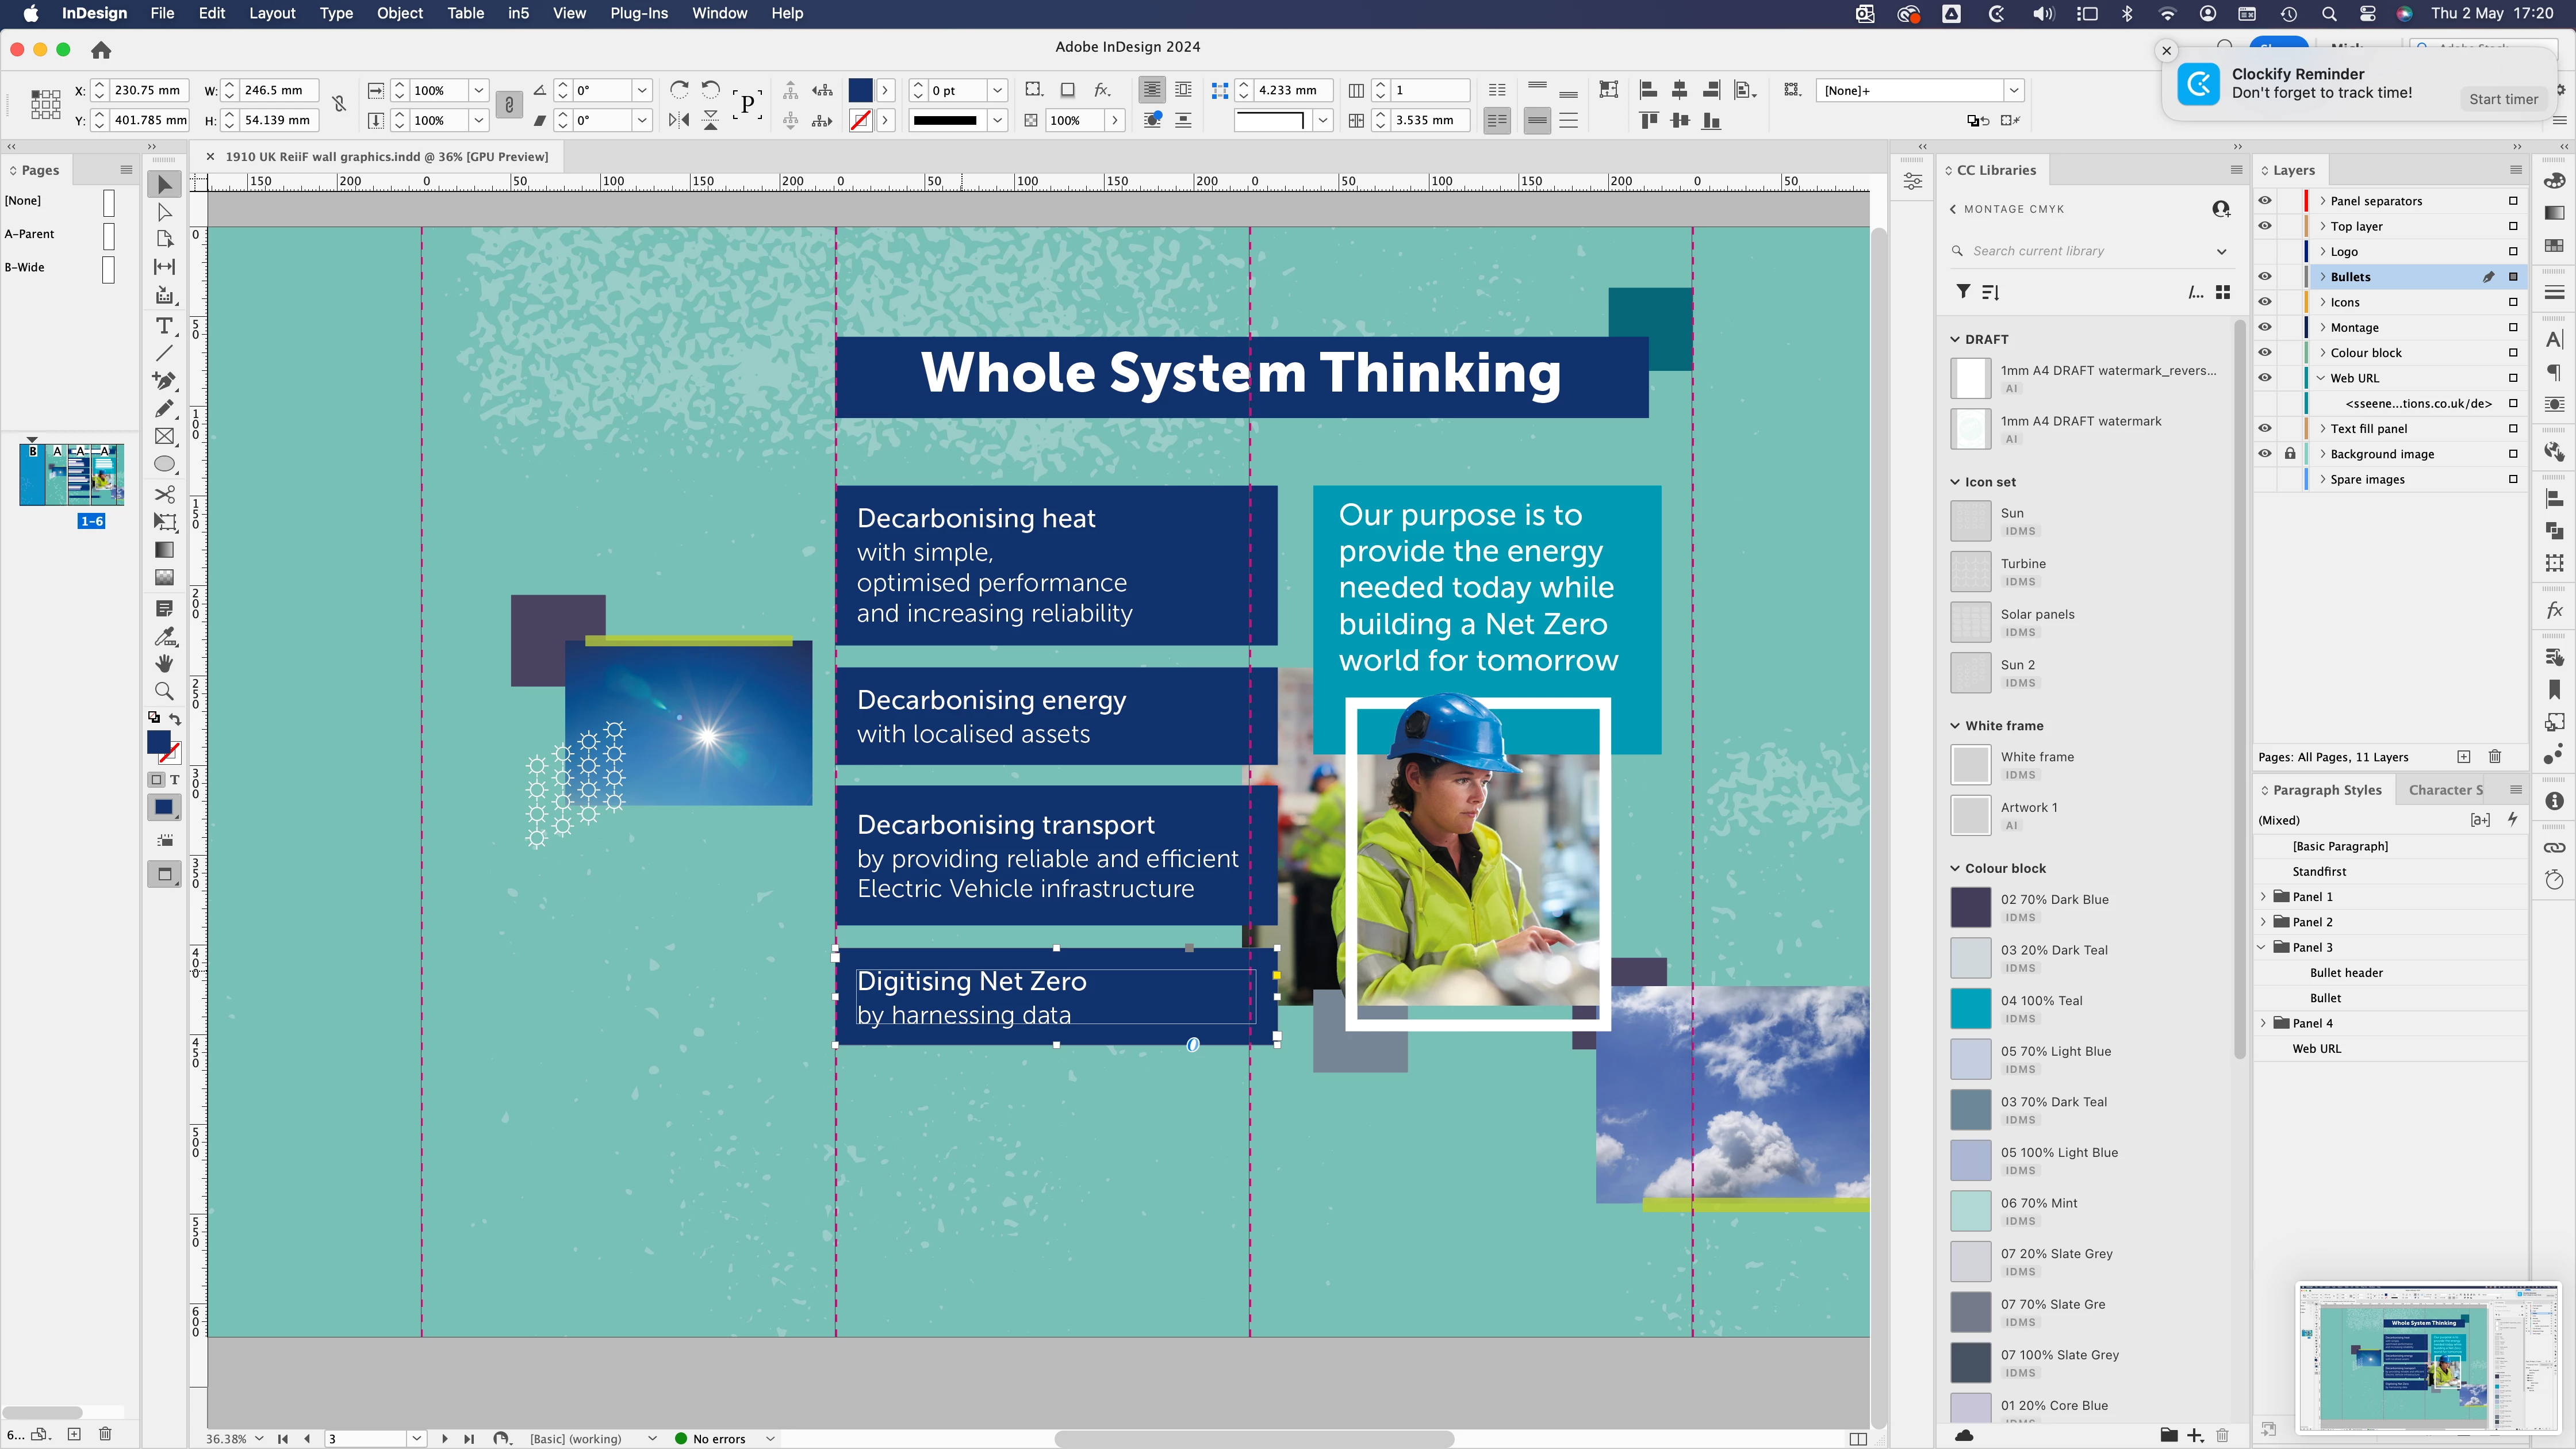Expand the Panel 4 style group
Image resolution: width=2576 pixels, height=1449 pixels.
coord(2264,1023)
